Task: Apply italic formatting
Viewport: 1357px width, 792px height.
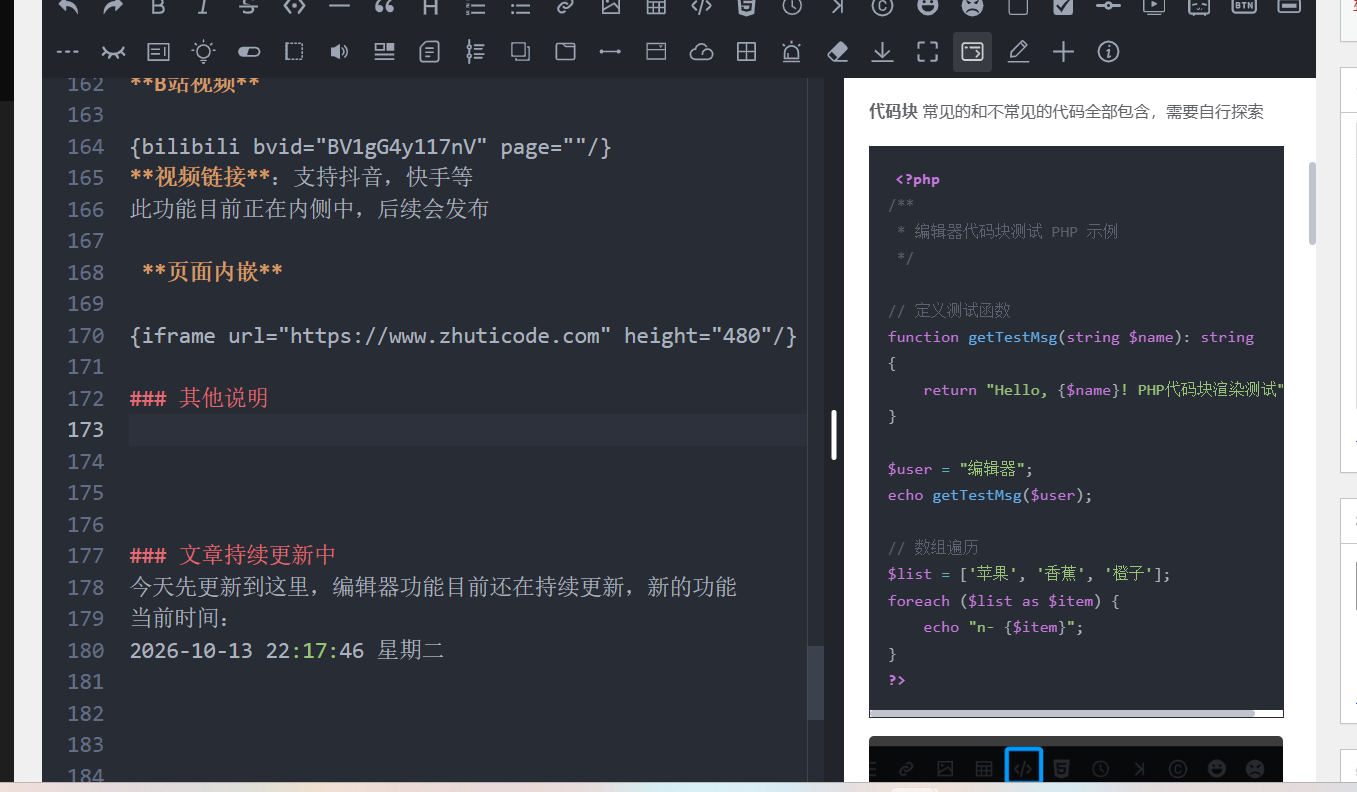Action: pos(203,6)
